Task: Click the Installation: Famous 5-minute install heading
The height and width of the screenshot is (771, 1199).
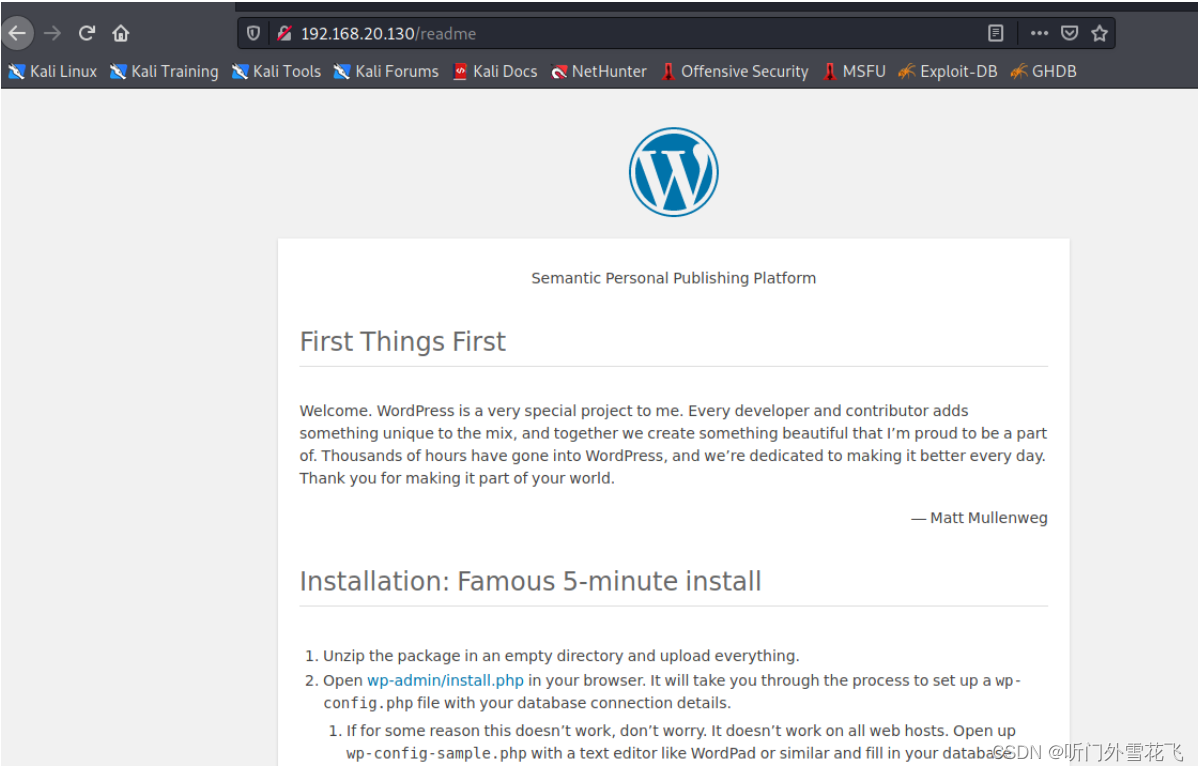Action: (x=530, y=581)
